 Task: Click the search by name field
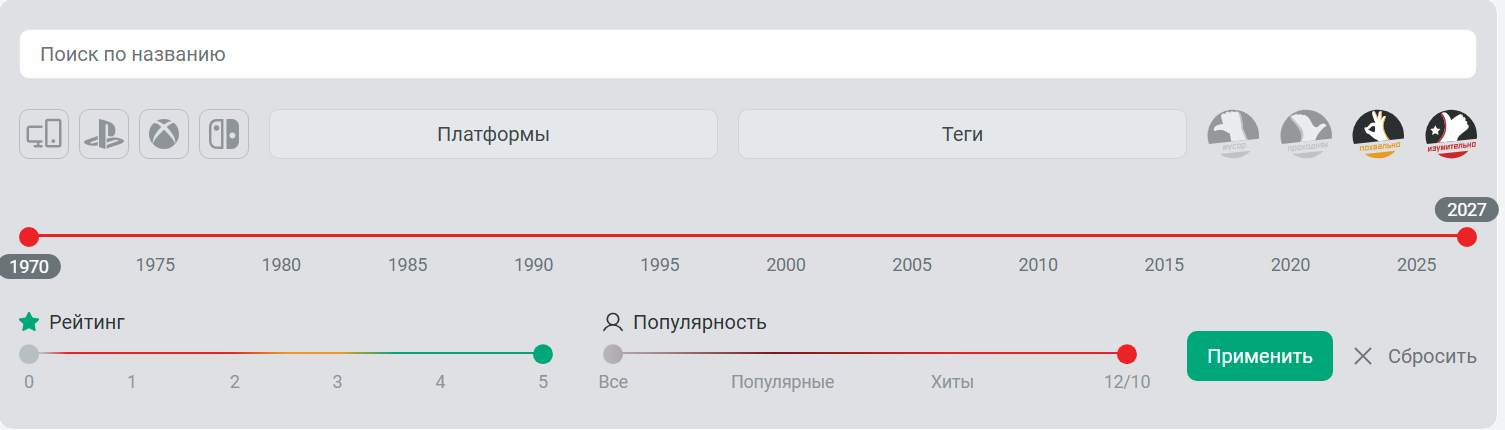[x=747, y=54]
